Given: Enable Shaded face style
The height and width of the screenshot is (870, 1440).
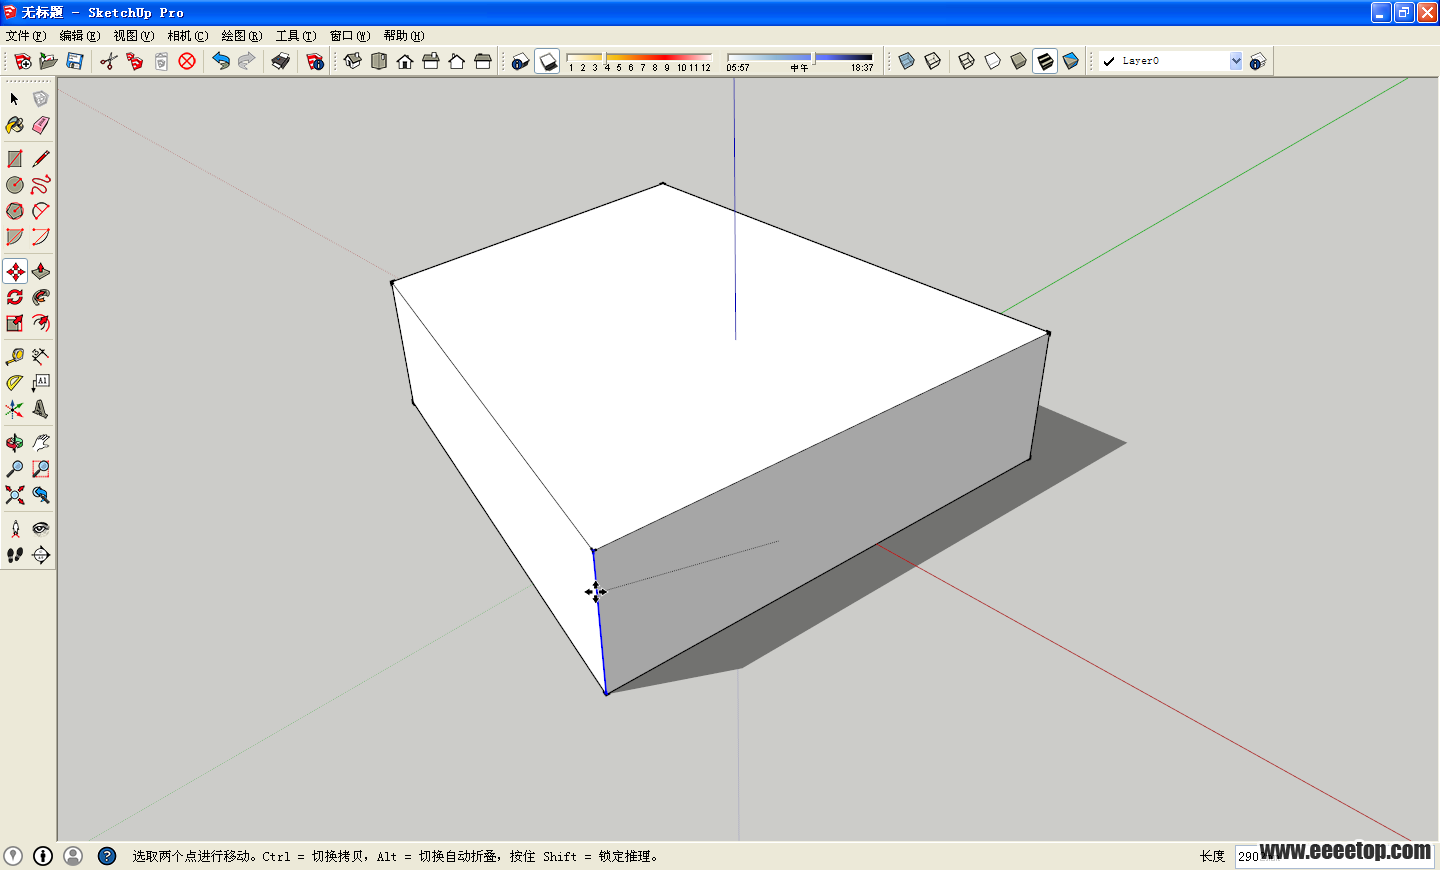Looking at the screenshot, I should coord(1019,61).
